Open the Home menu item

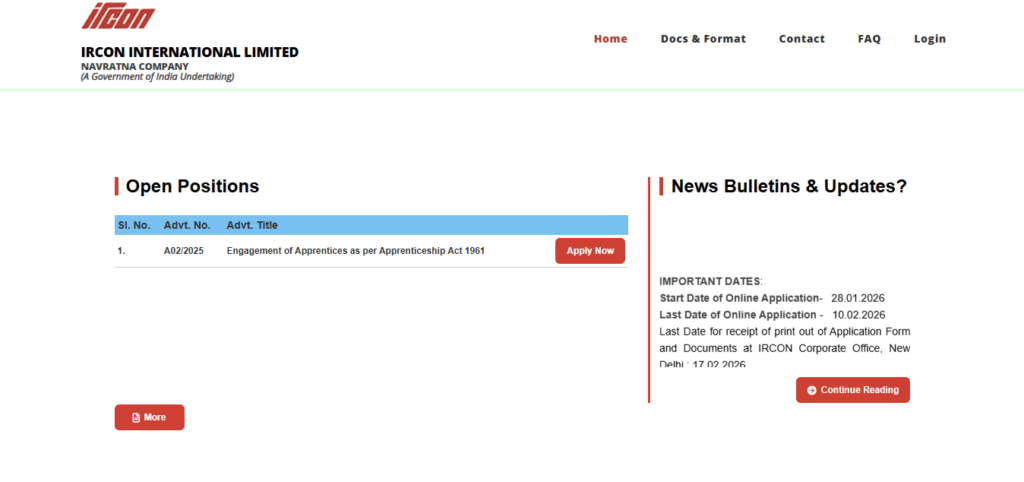click(x=610, y=39)
